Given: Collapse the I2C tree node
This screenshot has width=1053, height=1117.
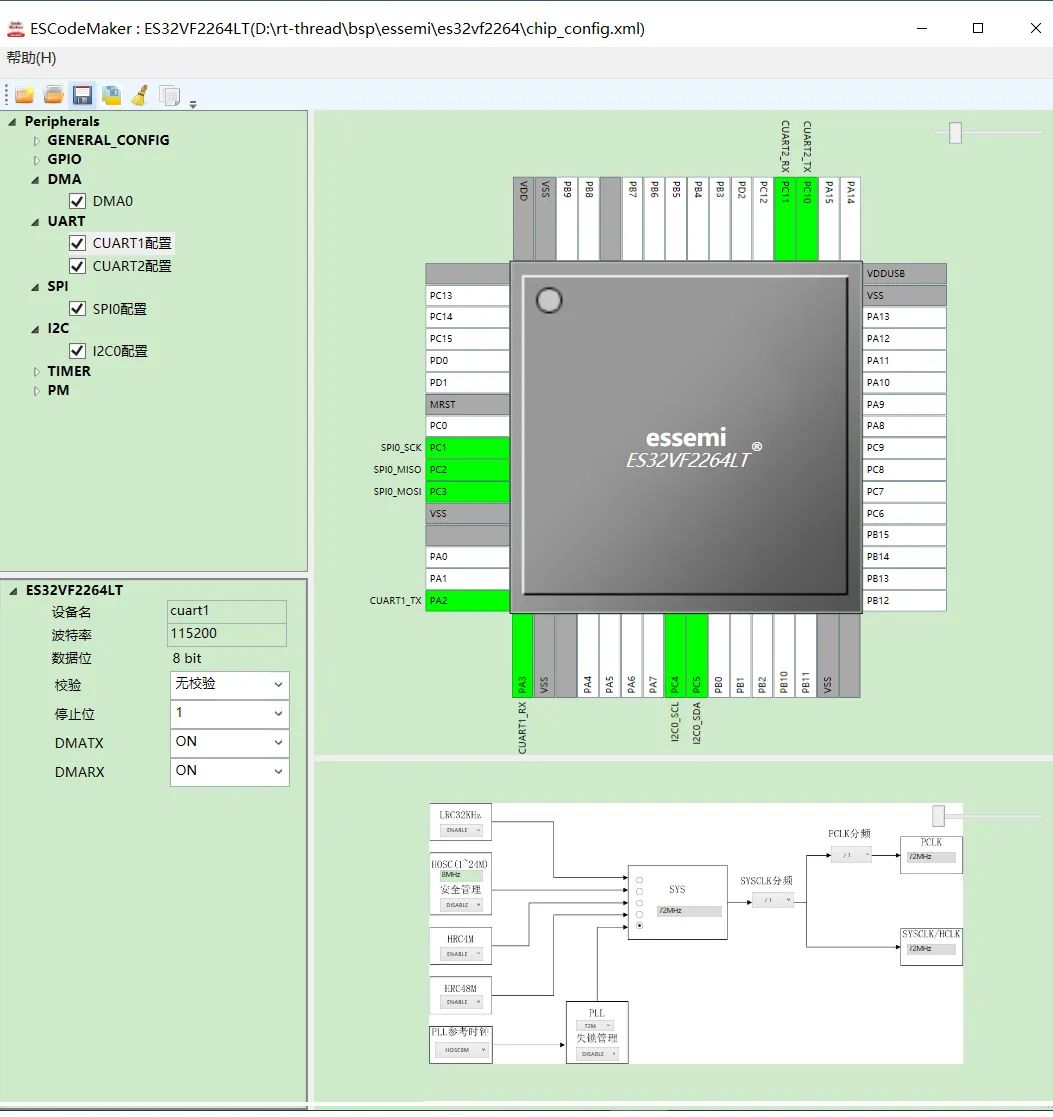Looking at the screenshot, I should point(35,329).
